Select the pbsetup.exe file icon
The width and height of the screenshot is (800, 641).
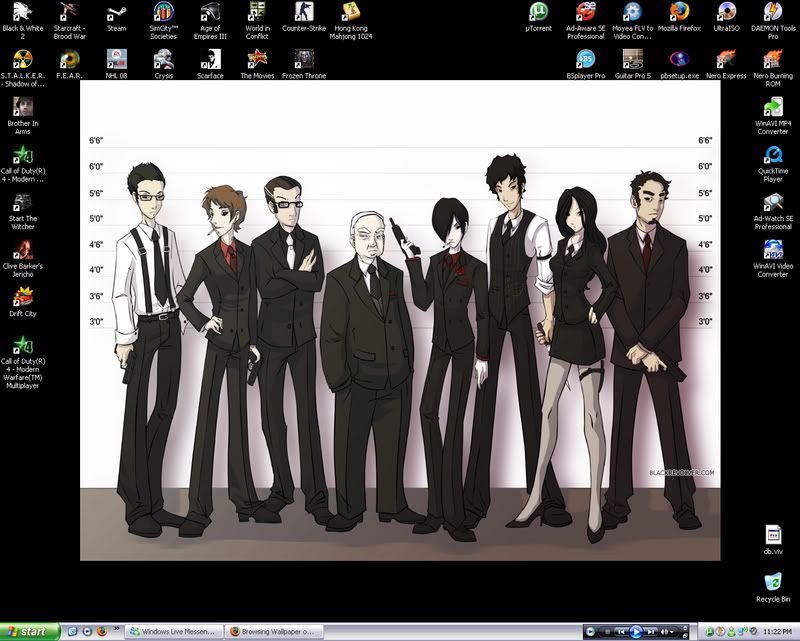tap(680, 64)
